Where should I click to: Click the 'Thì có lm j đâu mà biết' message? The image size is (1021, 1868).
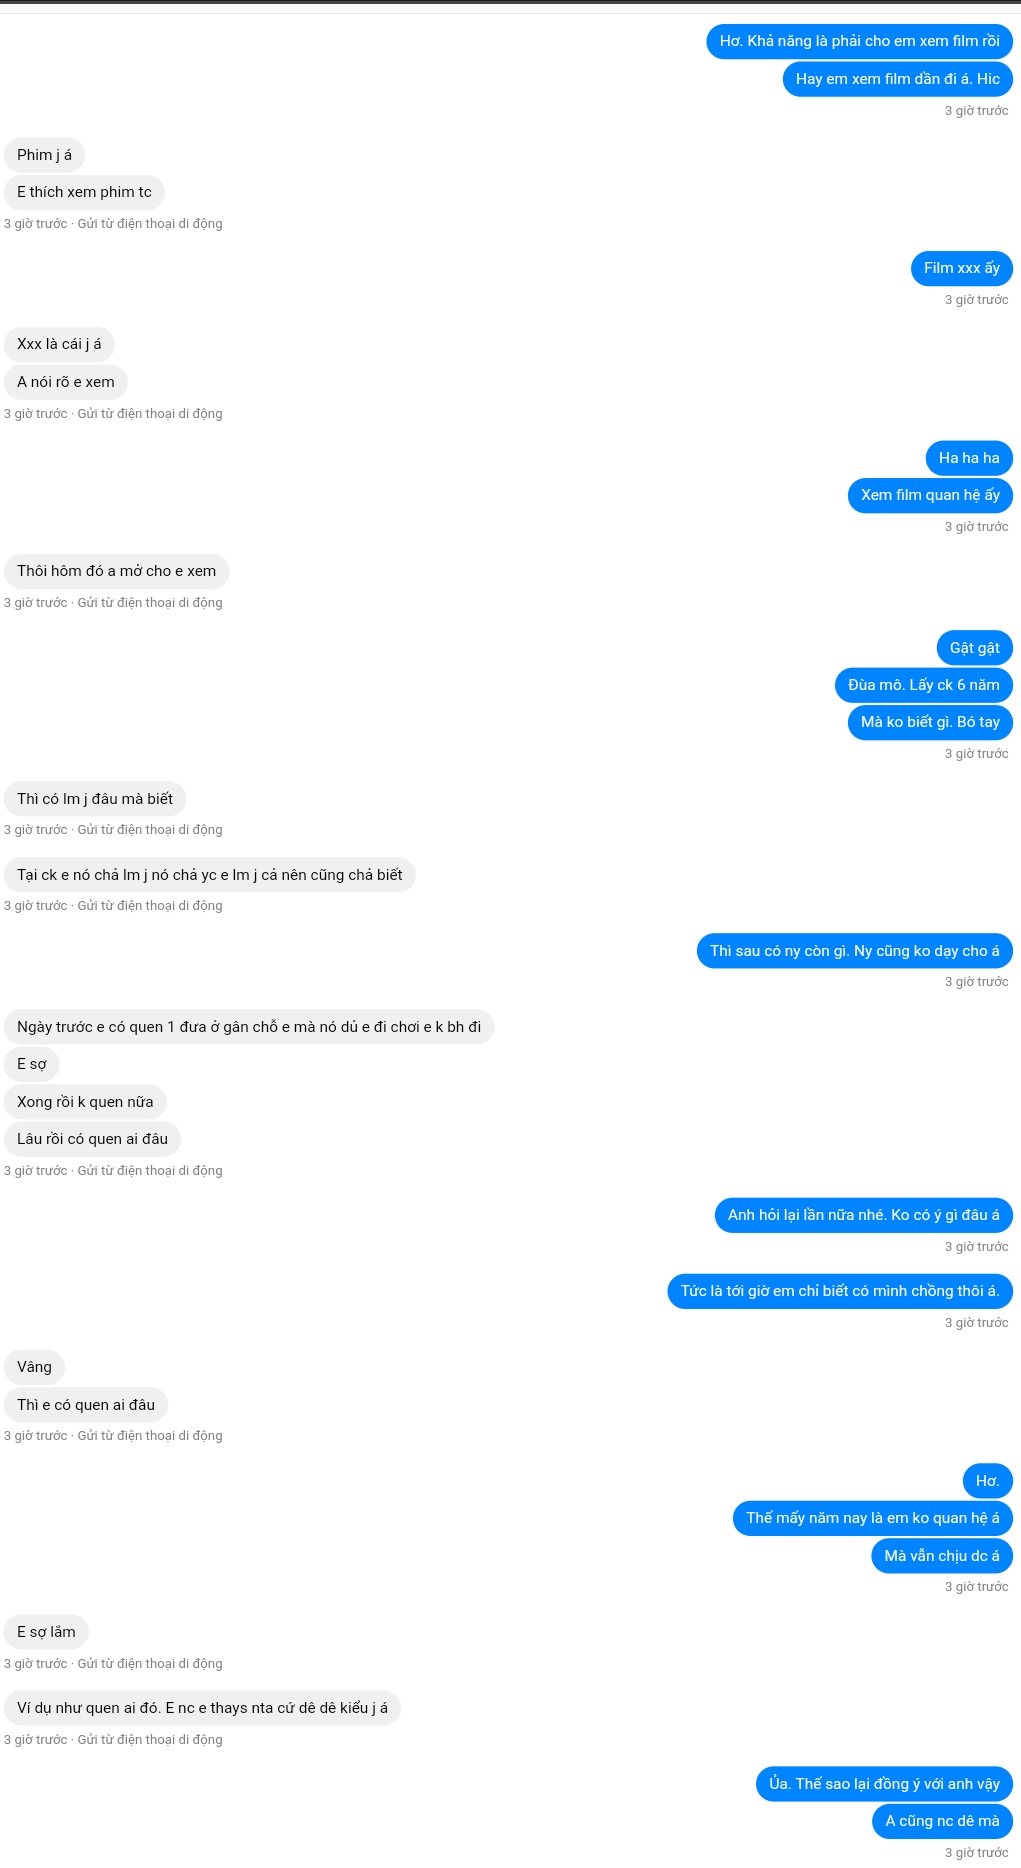click(x=95, y=799)
